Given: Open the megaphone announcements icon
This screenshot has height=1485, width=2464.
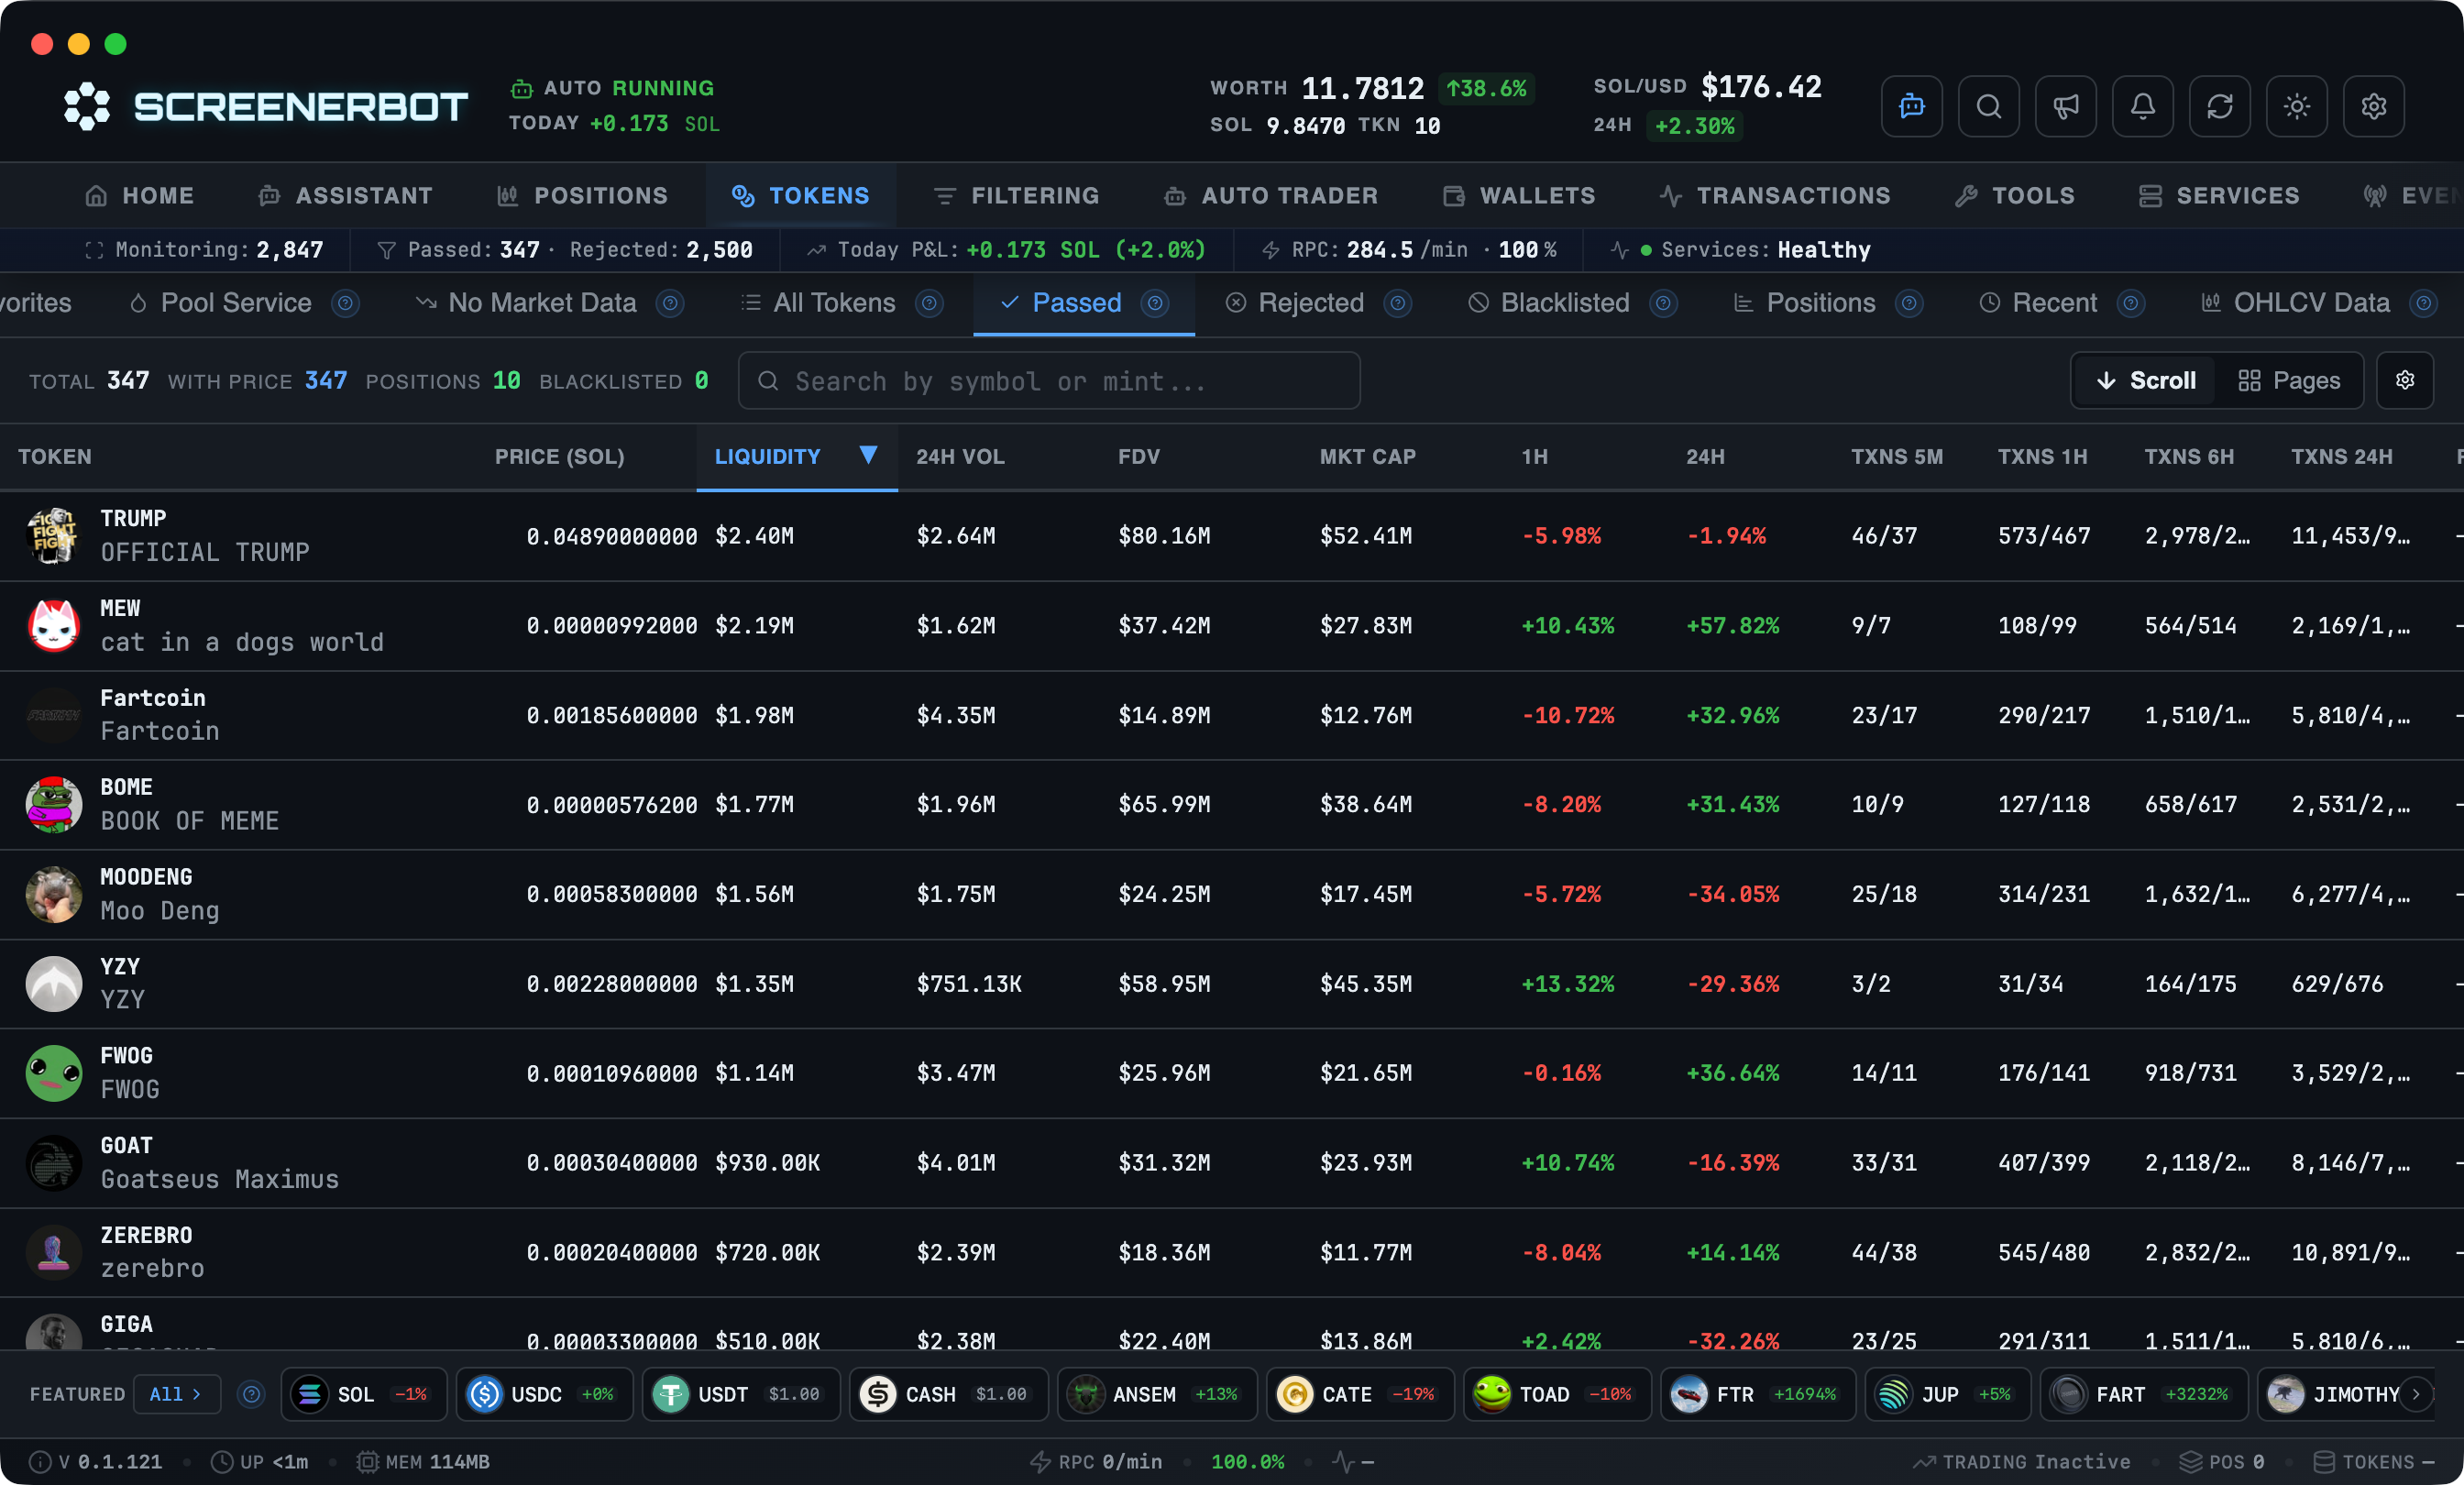Looking at the screenshot, I should (x=2065, y=106).
